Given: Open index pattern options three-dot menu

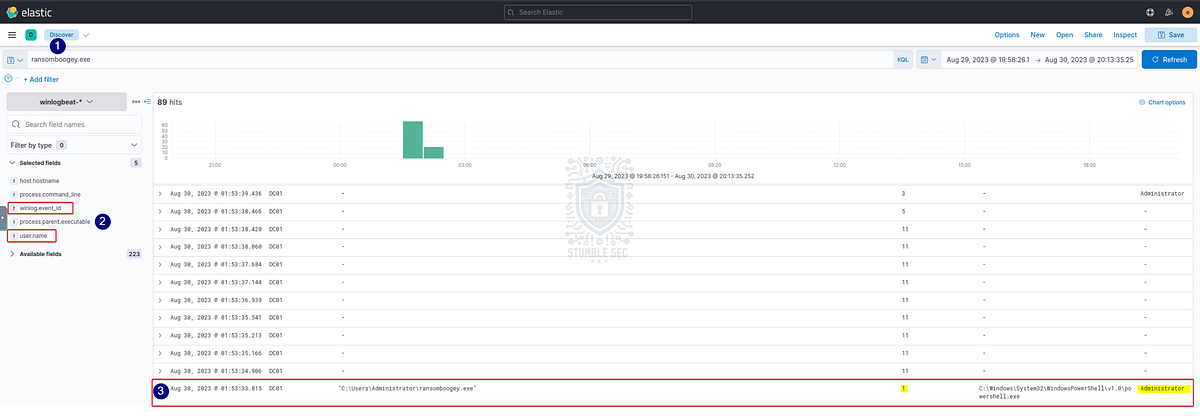Looking at the screenshot, I should (136, 102).
